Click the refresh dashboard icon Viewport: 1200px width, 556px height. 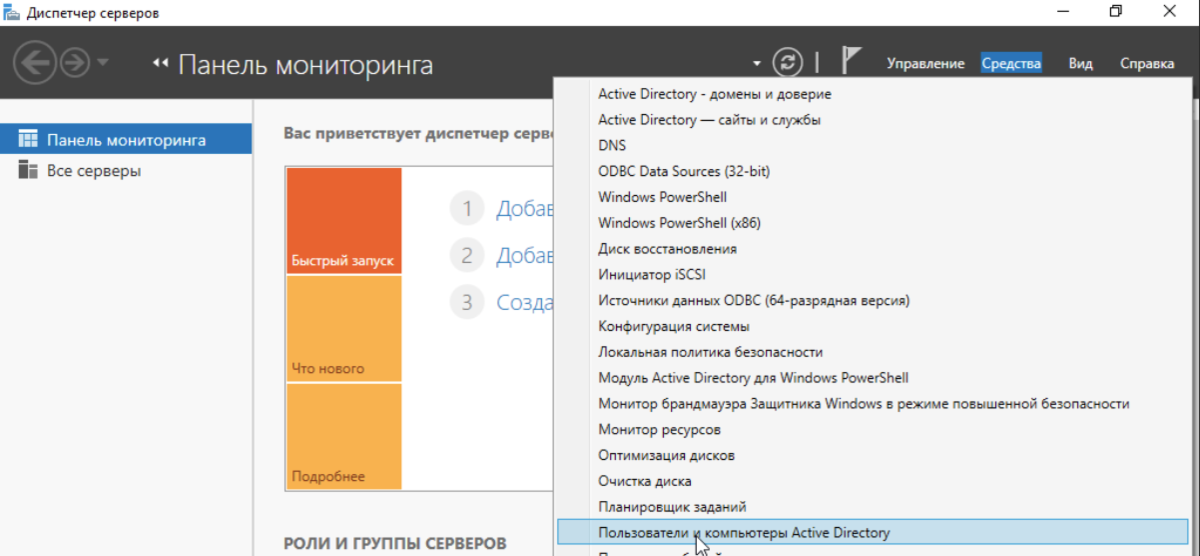click(x=789, y=63)
